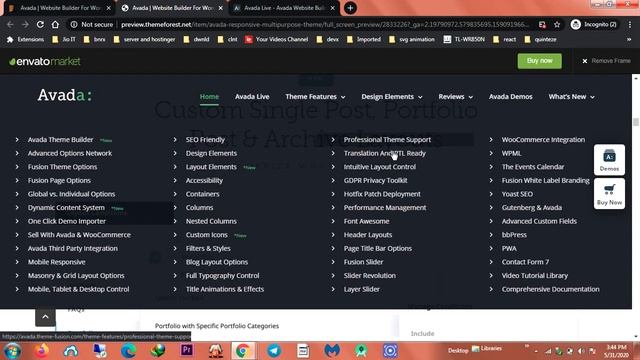
Task: Click the green Buy now button
Action: 540,61
